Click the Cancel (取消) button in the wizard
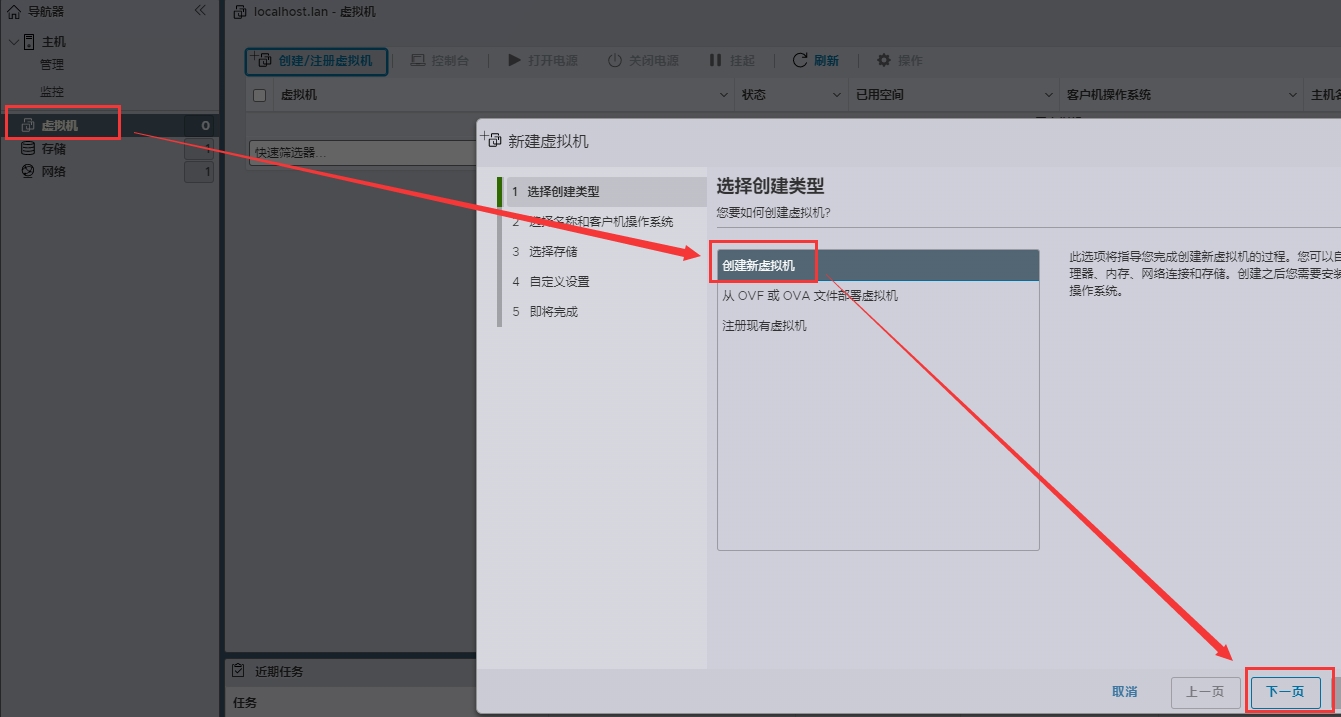The width and height of the screenshot is (1341, 717). tap(1124, 692)
